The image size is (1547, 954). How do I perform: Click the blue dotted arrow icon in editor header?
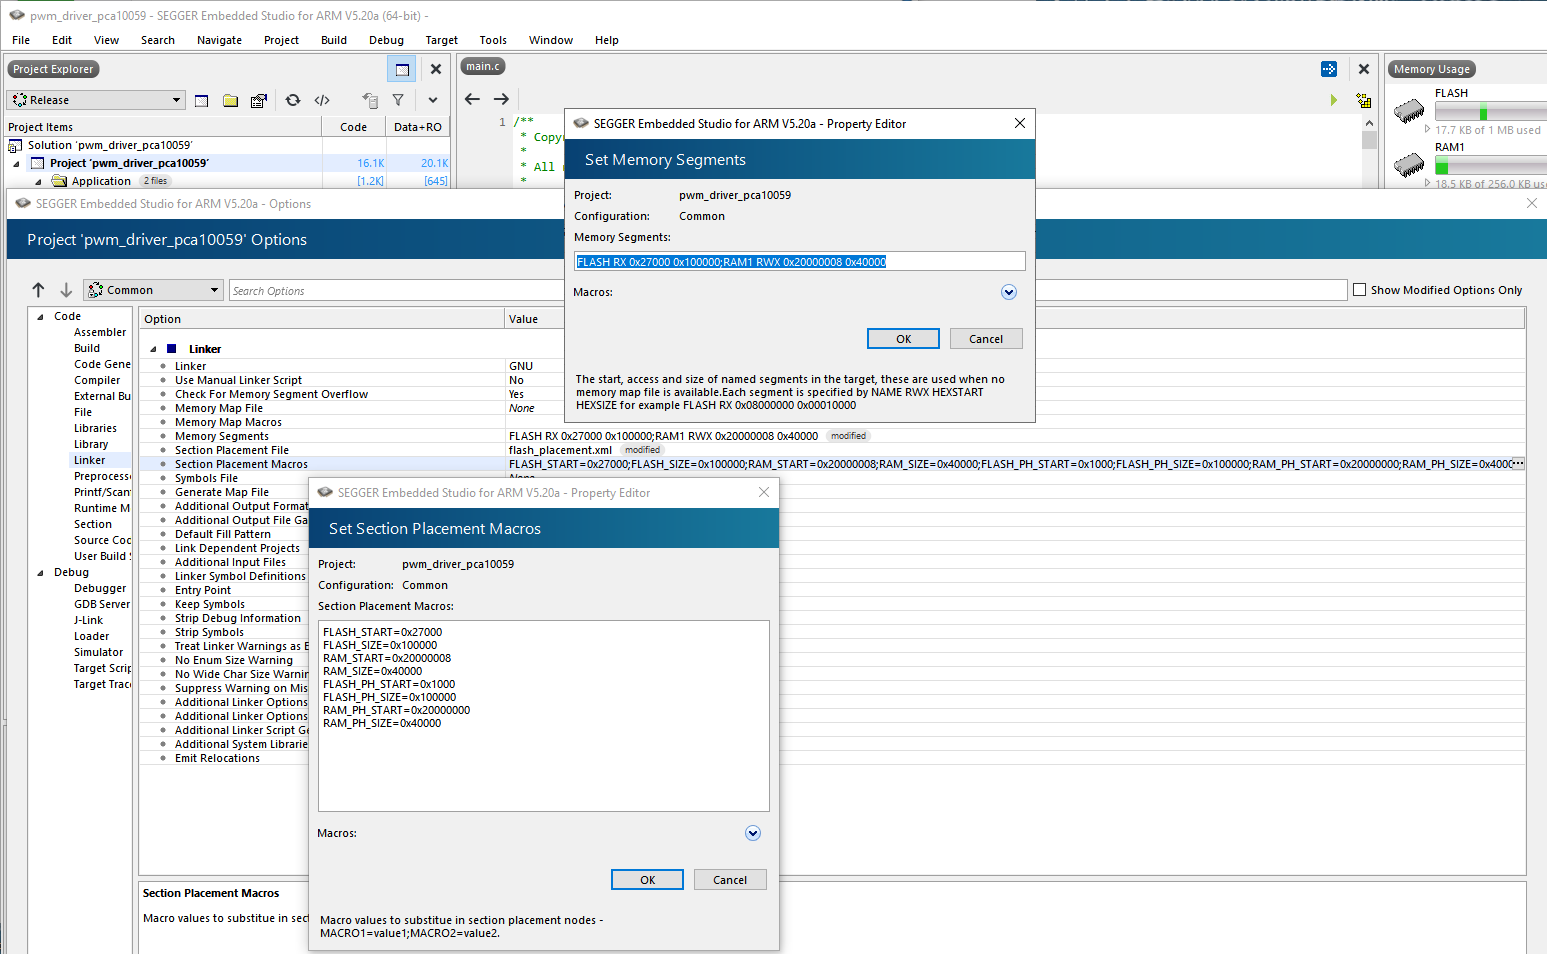tap(1329, 69)
